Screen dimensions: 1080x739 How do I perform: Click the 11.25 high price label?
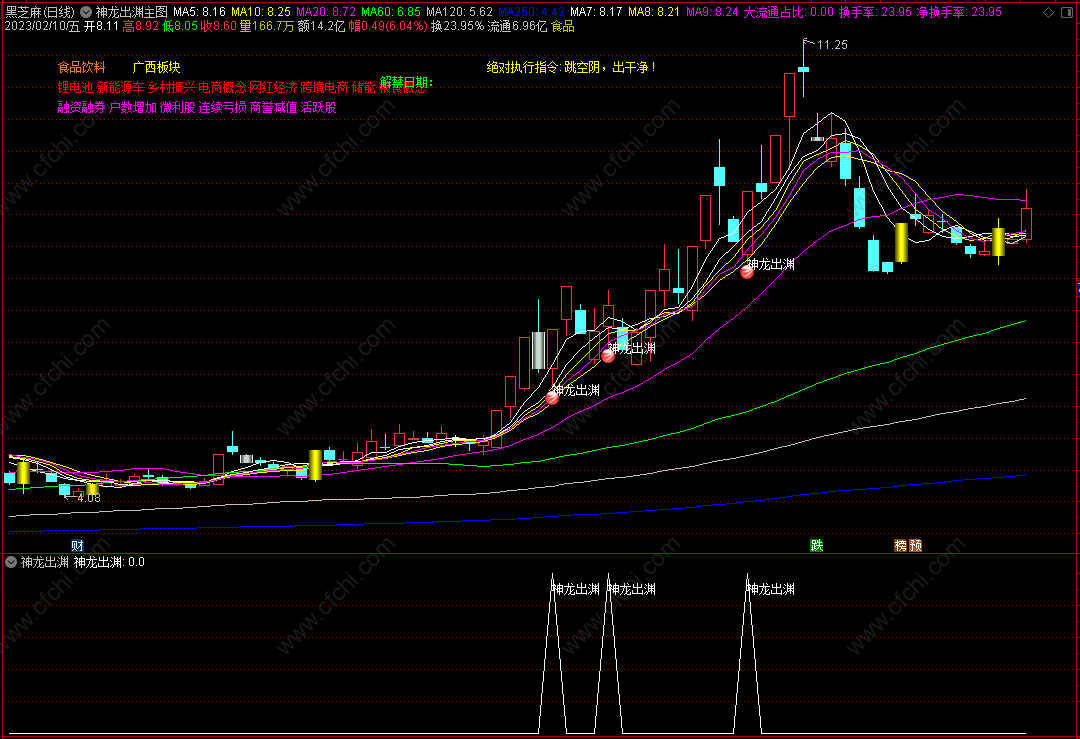point(832,45)
